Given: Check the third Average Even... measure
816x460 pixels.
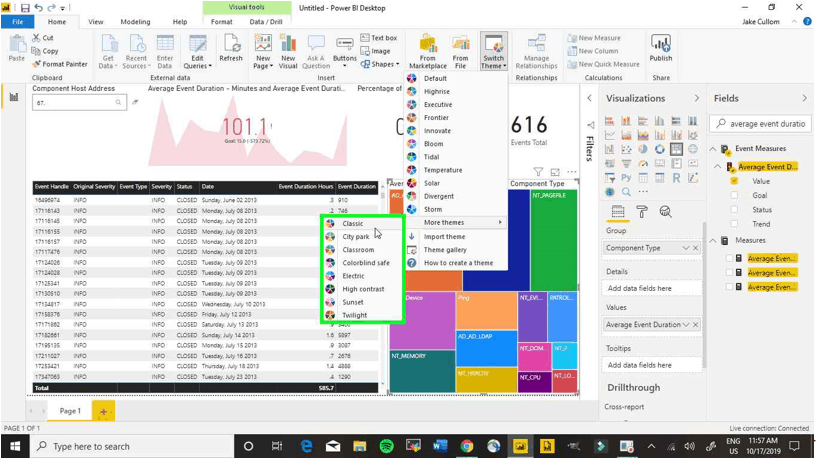Looking at the screenshot, I should (729, 287).
